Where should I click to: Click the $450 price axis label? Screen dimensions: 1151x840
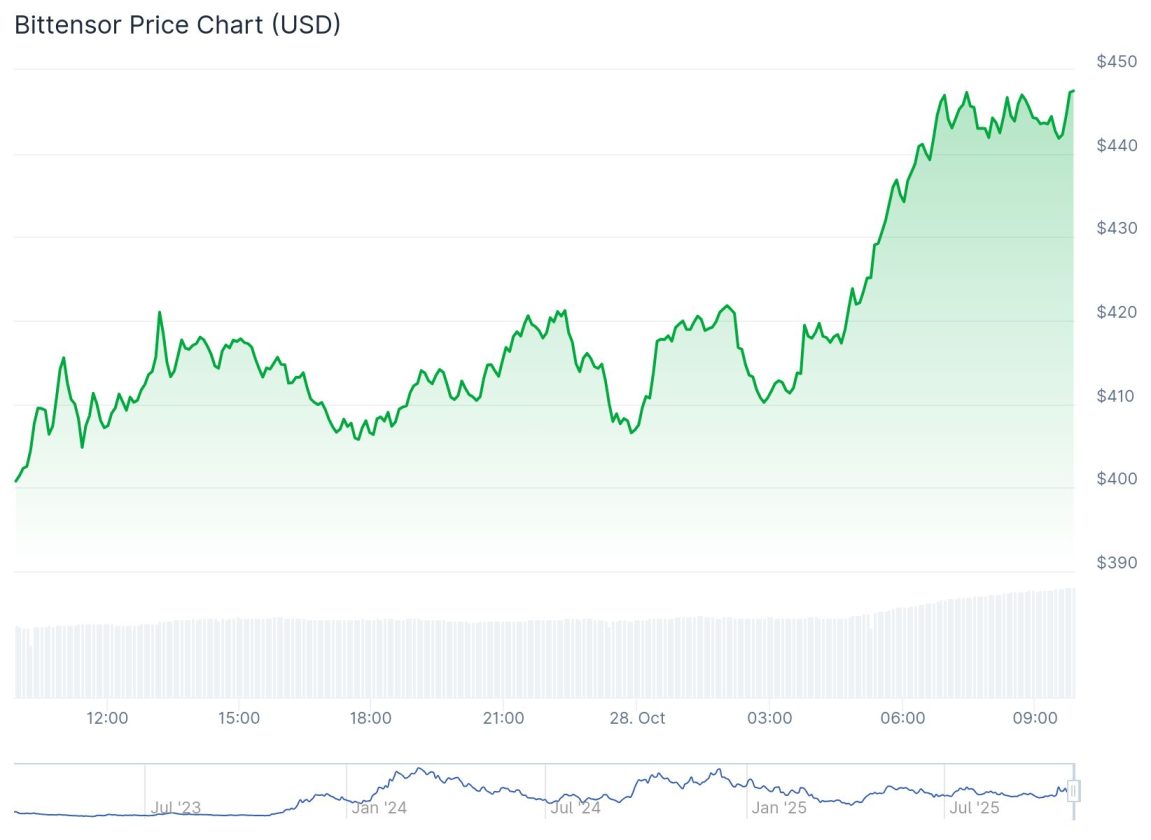[1116, 61]
